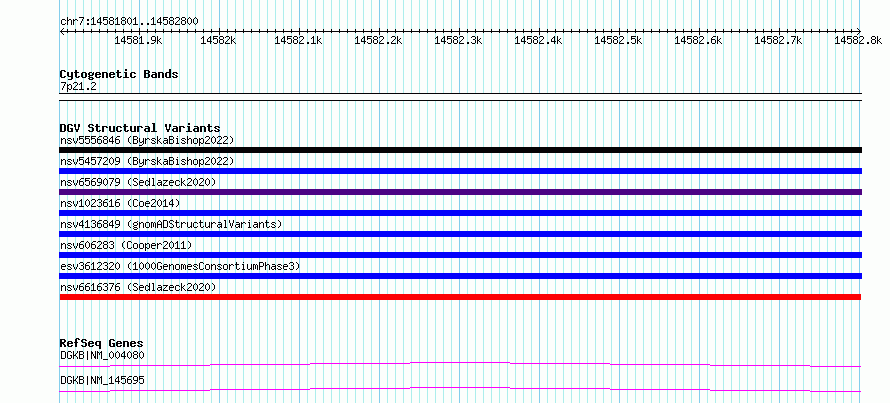Click the 14582.6k ruler tick
The height and width of the screenshot is (403, 890).
coord(699,40)
